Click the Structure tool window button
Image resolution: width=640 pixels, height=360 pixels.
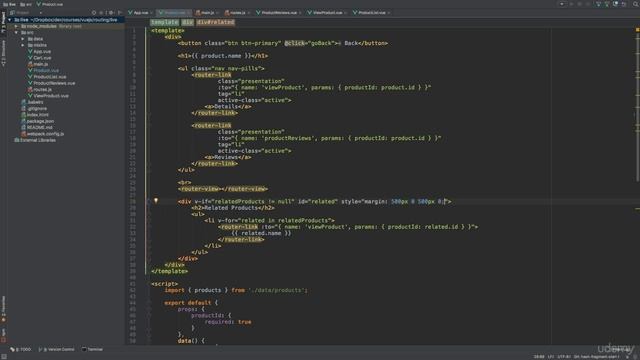[3, 52]
